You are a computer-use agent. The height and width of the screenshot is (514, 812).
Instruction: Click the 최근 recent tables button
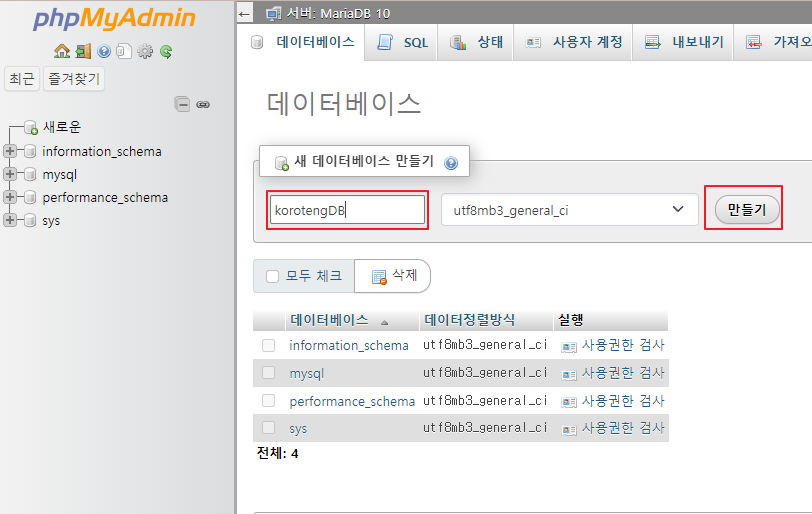(22, 79)
